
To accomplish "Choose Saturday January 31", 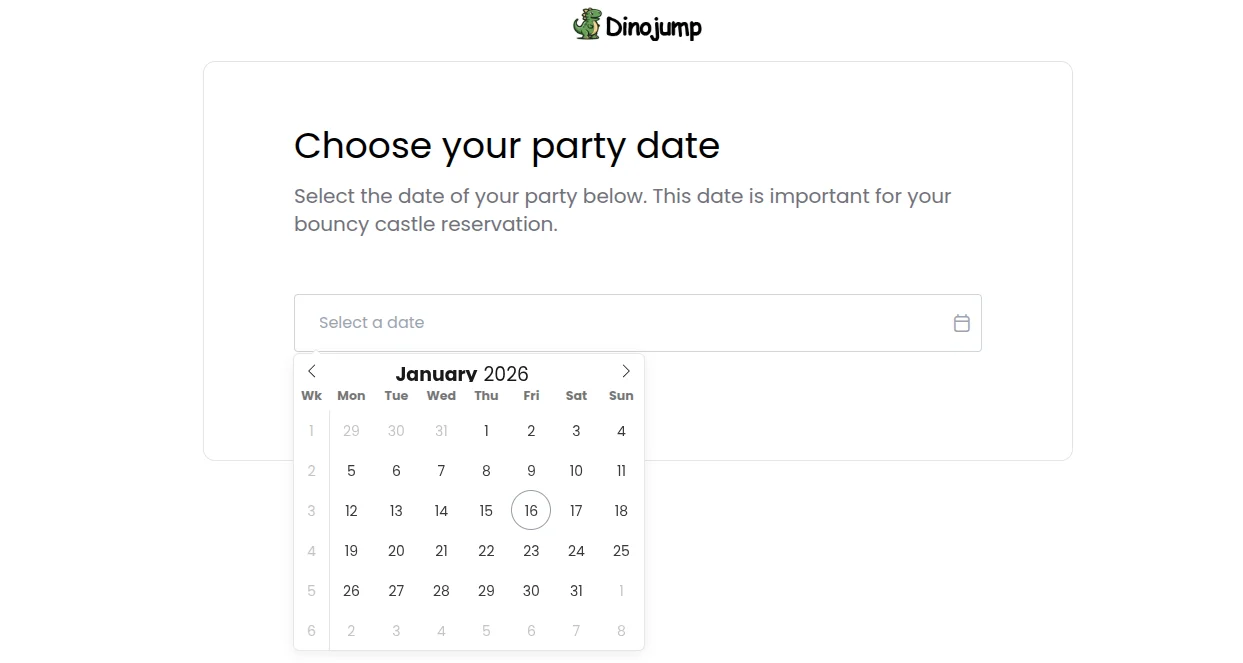I will coord(576,590).
